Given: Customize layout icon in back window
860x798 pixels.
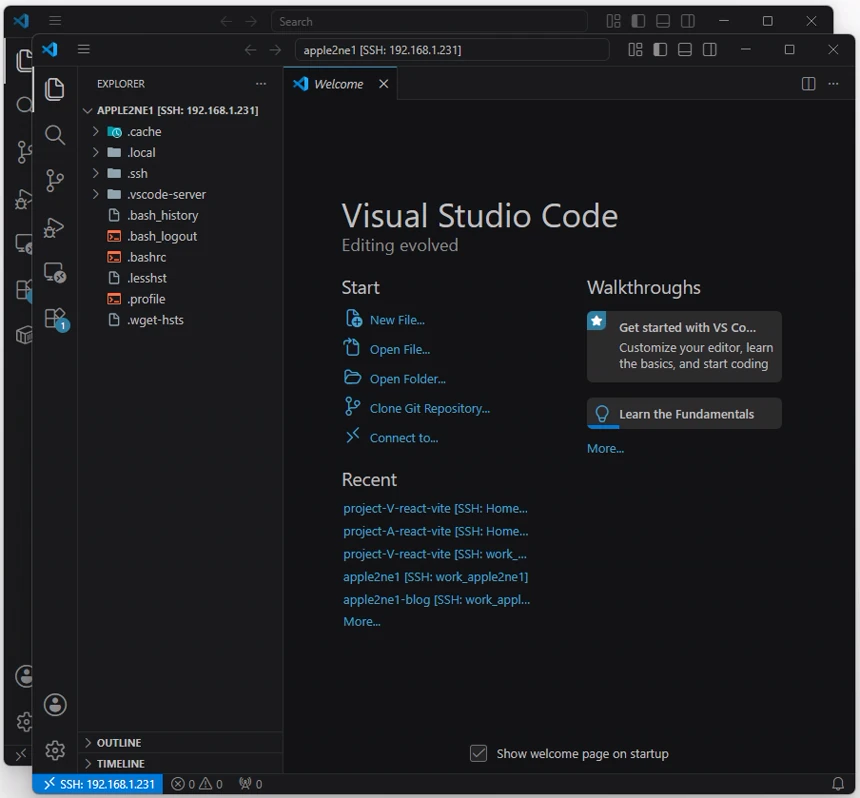Looking at the screenshot, I should pos(613,21).
